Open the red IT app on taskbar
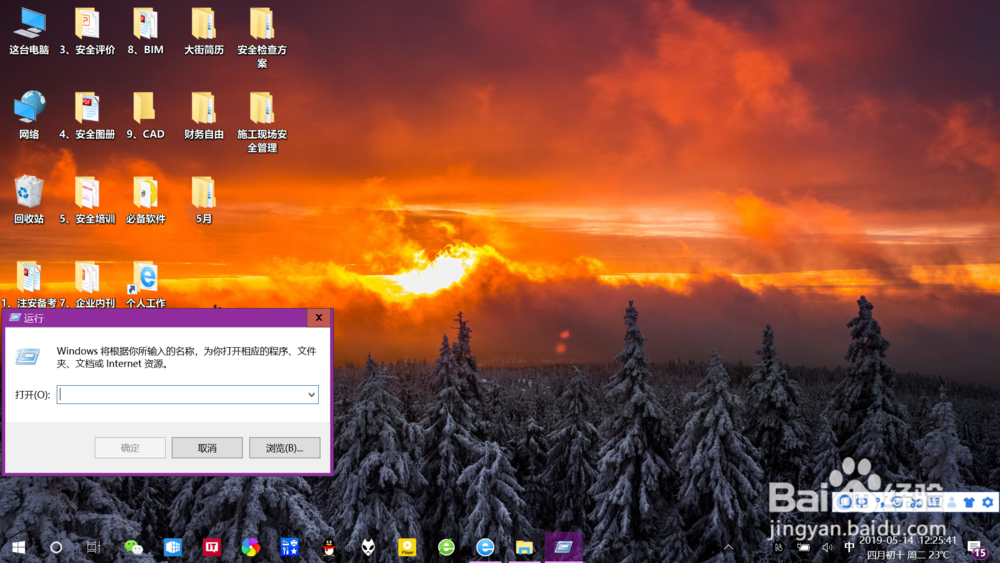Viewport: 1000px width, 563px height. click(x=212, y=547)
